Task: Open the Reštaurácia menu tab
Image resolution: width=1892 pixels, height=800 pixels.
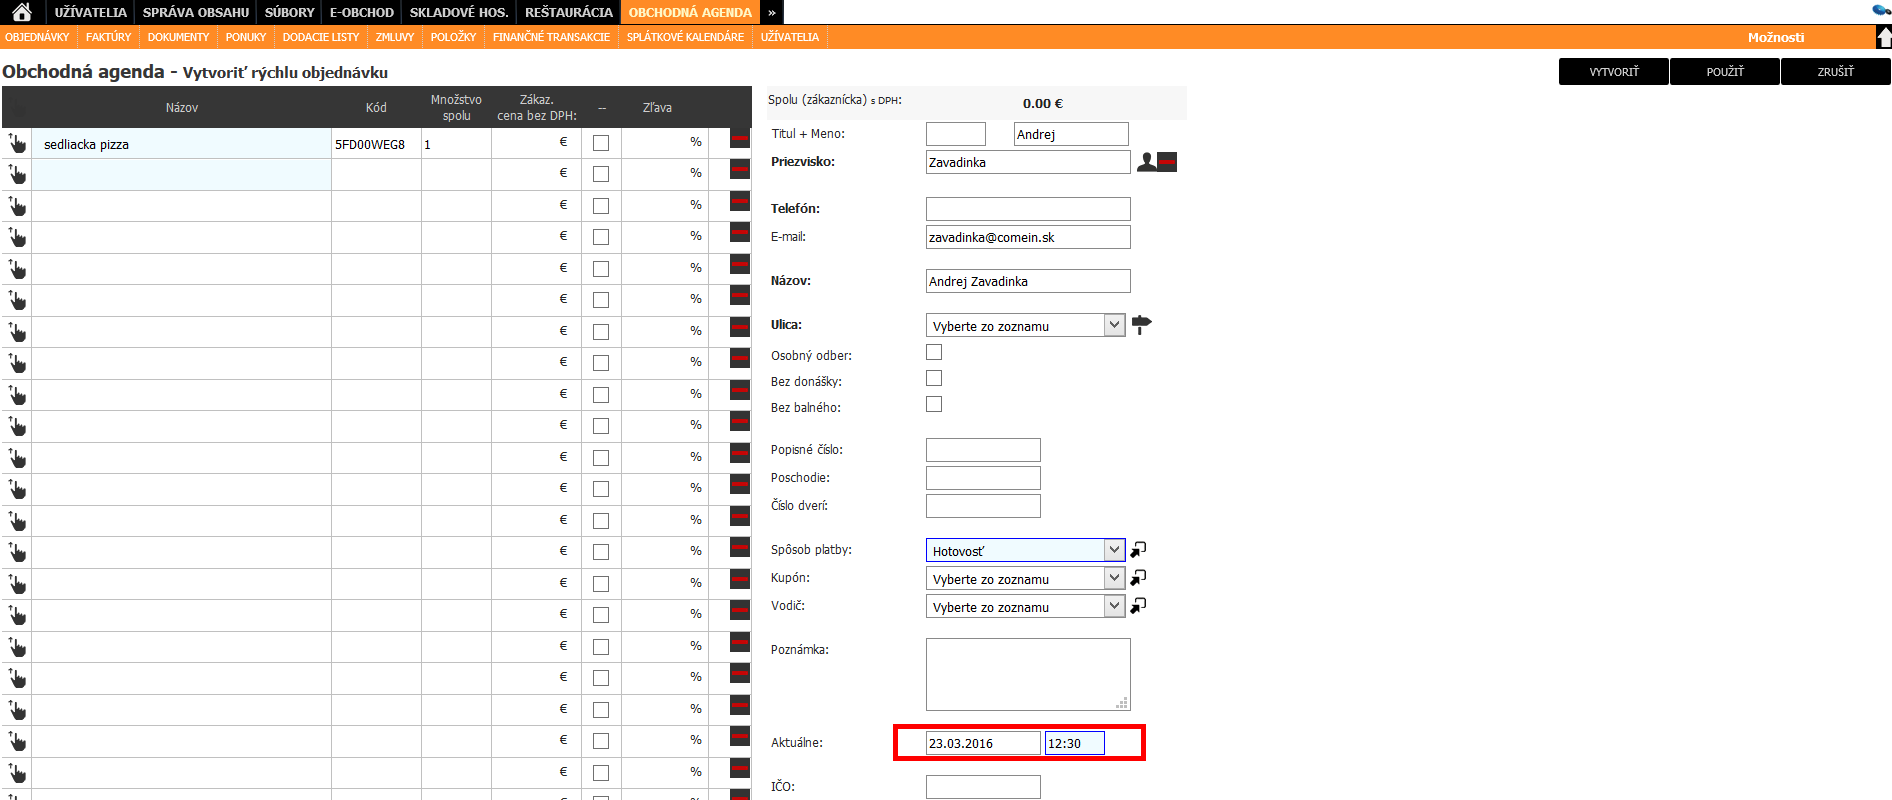Action: [568, 12]
